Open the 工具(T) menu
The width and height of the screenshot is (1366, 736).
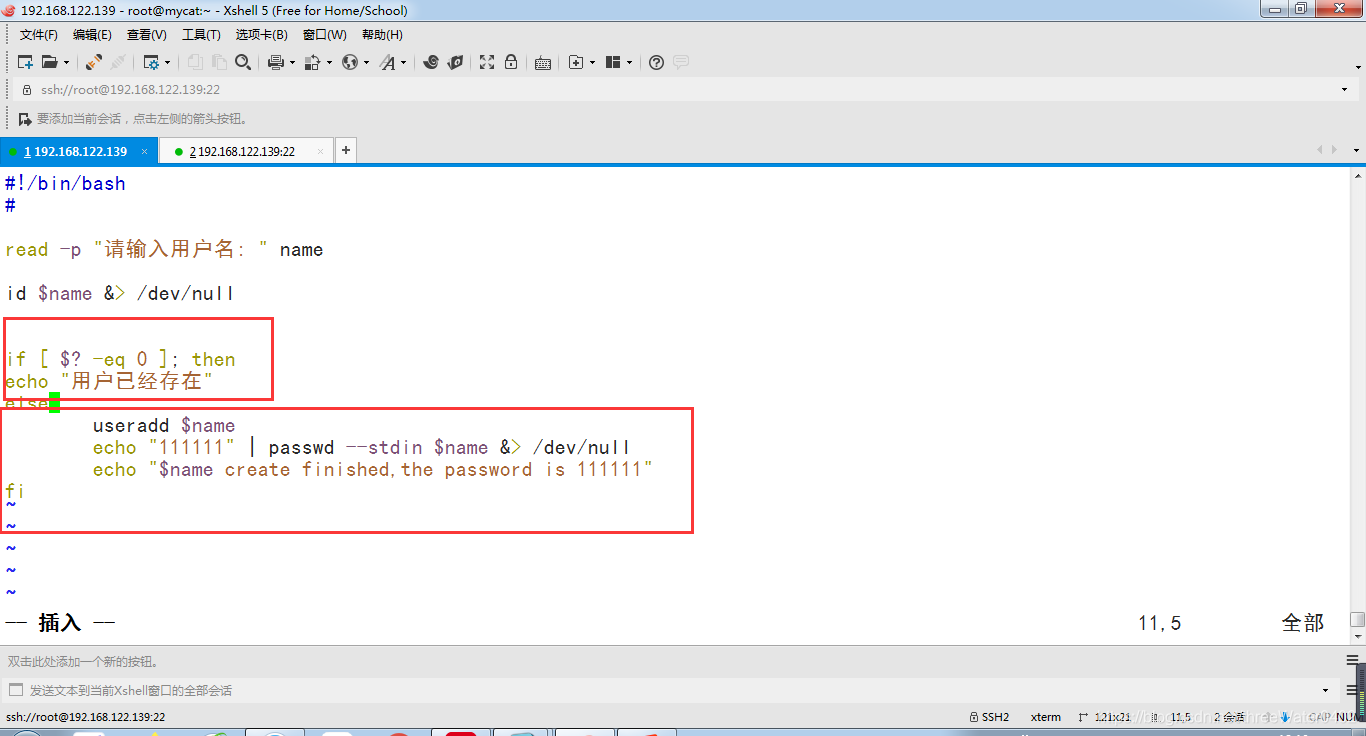[201, 35]
